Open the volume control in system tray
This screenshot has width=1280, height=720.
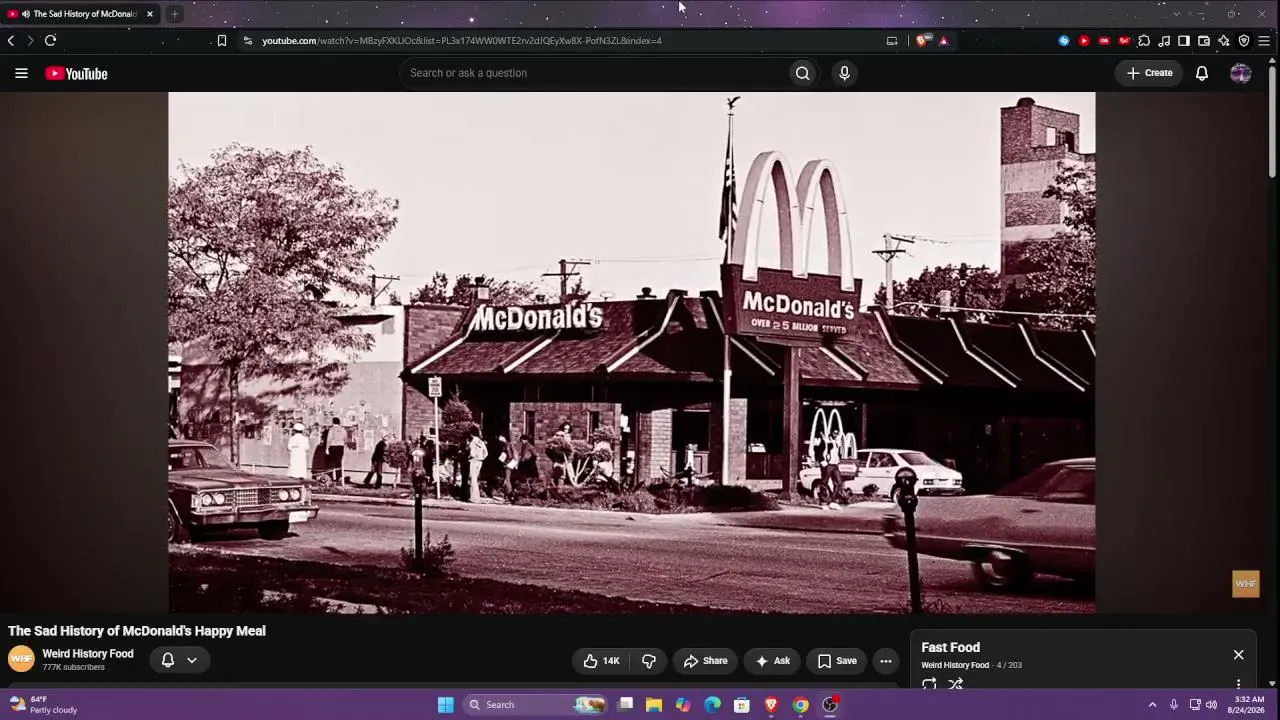[x=1211, y=705]
